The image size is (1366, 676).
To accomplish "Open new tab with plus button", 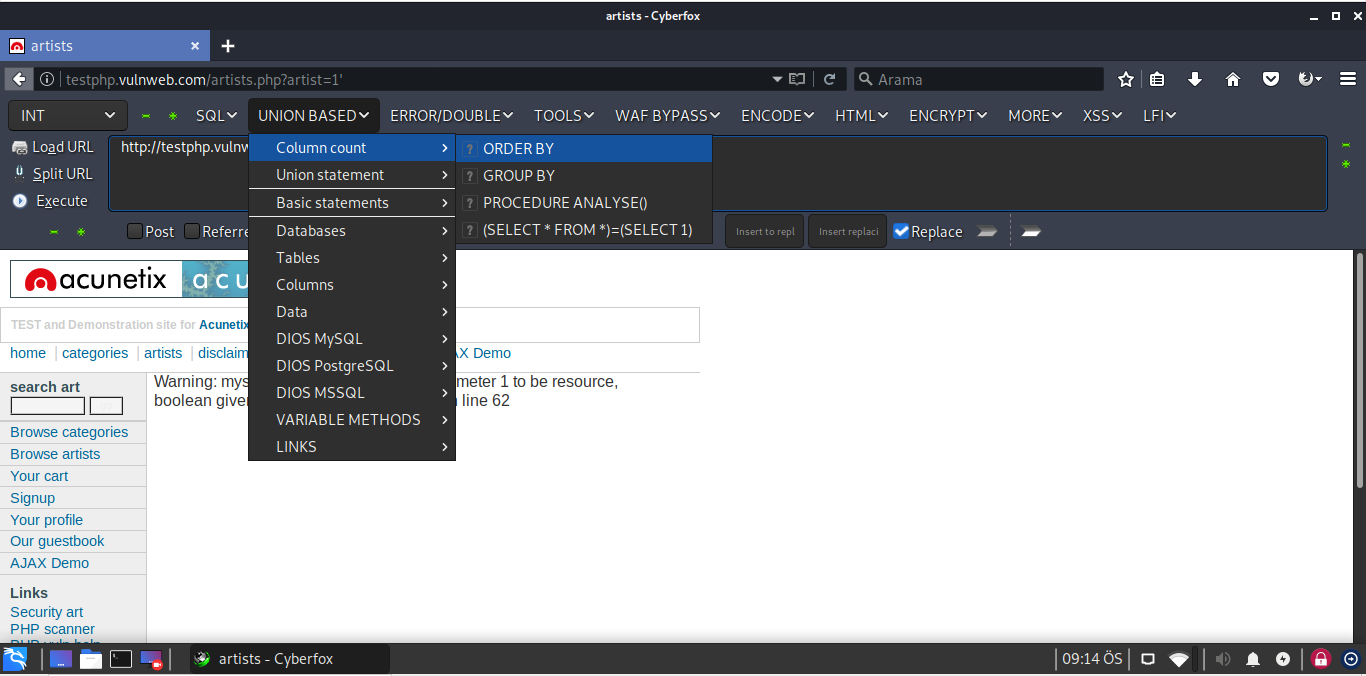I will pyautogui.click(x=228, y=46).
